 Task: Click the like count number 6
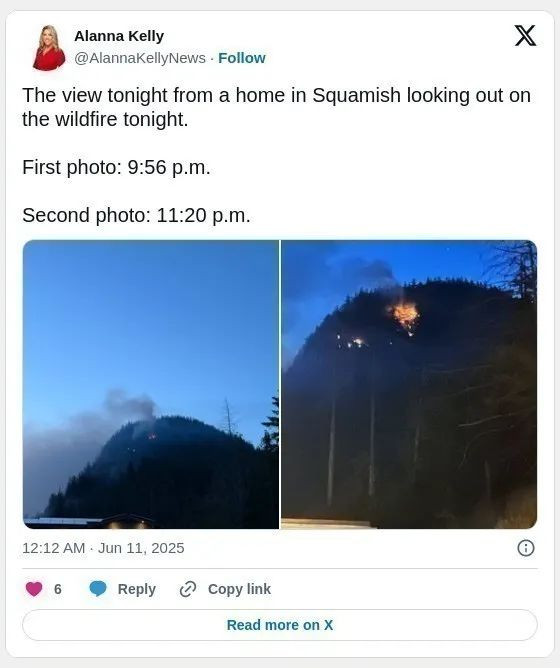(58, 589)
